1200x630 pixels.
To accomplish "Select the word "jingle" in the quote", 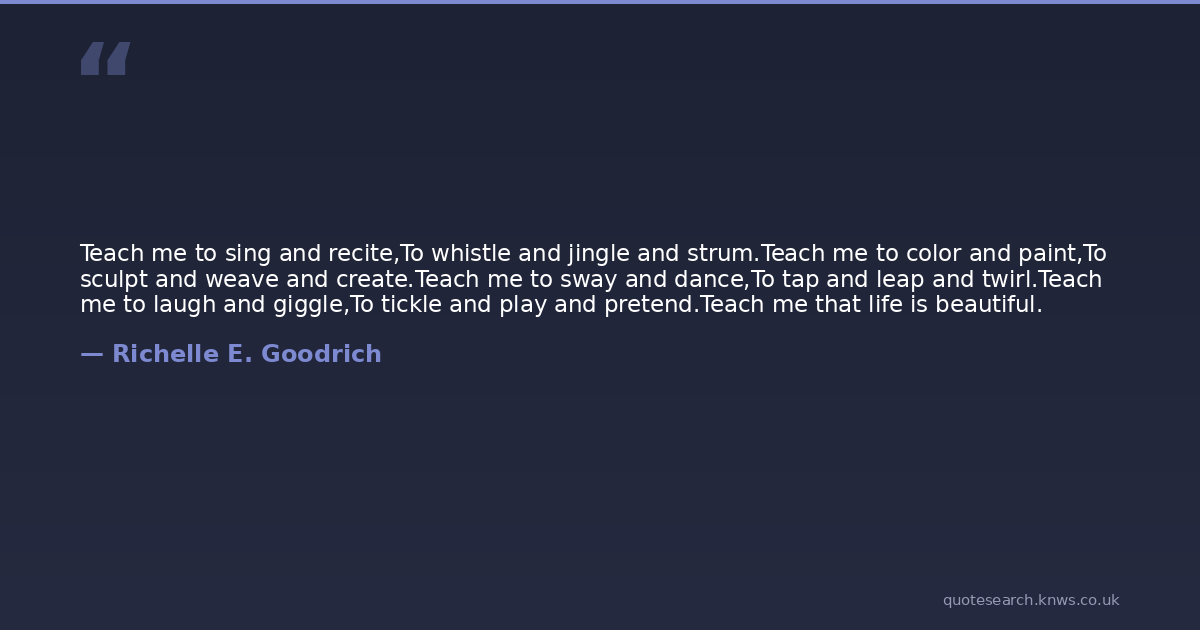I will tap(598, 254).
